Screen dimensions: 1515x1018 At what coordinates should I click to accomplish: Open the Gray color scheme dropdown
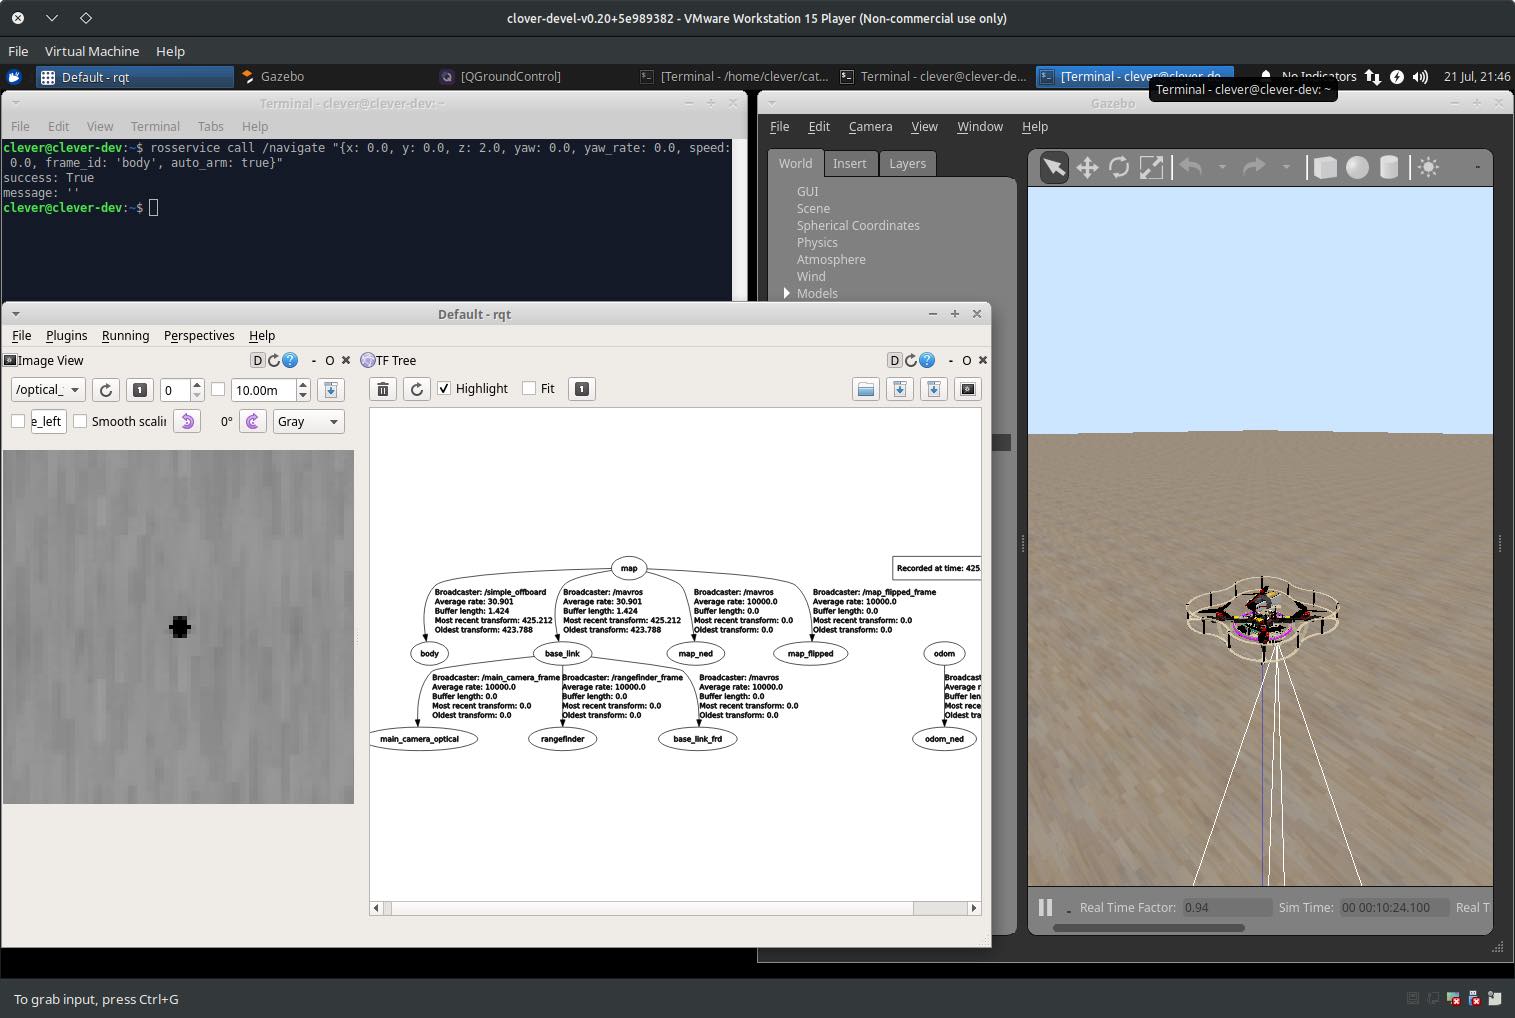tap(308, 421)
